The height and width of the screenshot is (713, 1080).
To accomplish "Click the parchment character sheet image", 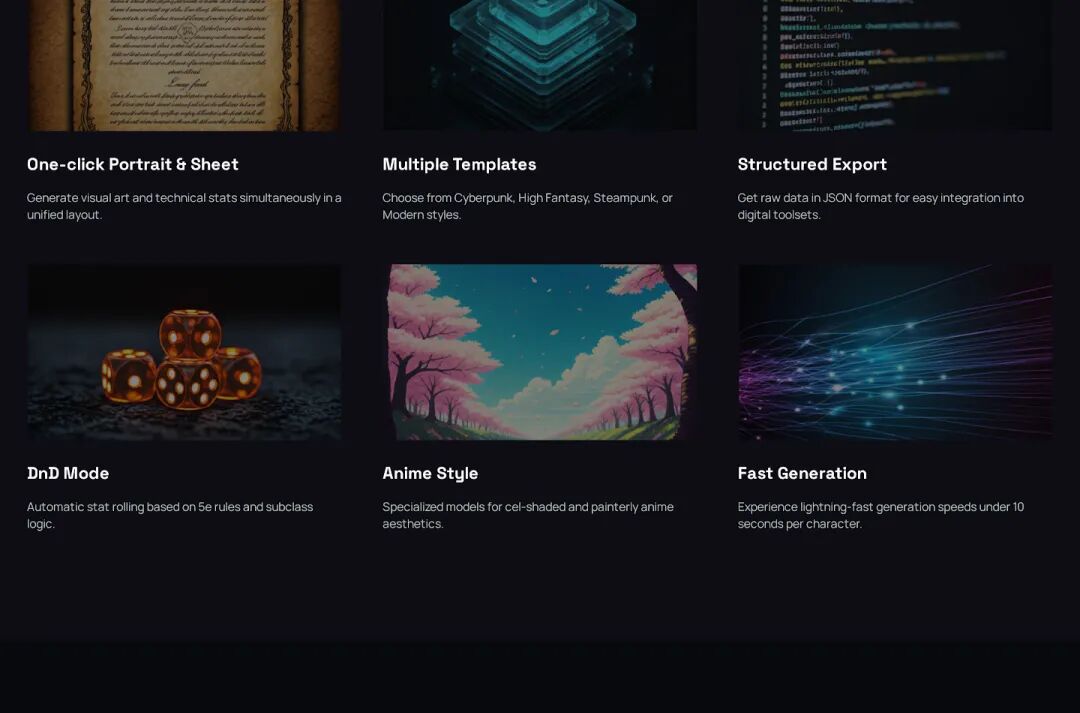I will (x=184, y=65).
